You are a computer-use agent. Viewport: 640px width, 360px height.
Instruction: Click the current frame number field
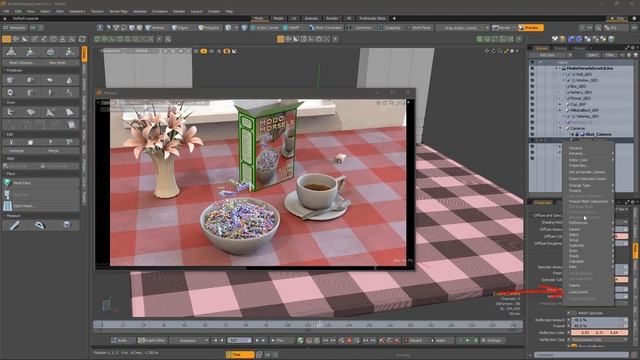[x=239, y=340]
